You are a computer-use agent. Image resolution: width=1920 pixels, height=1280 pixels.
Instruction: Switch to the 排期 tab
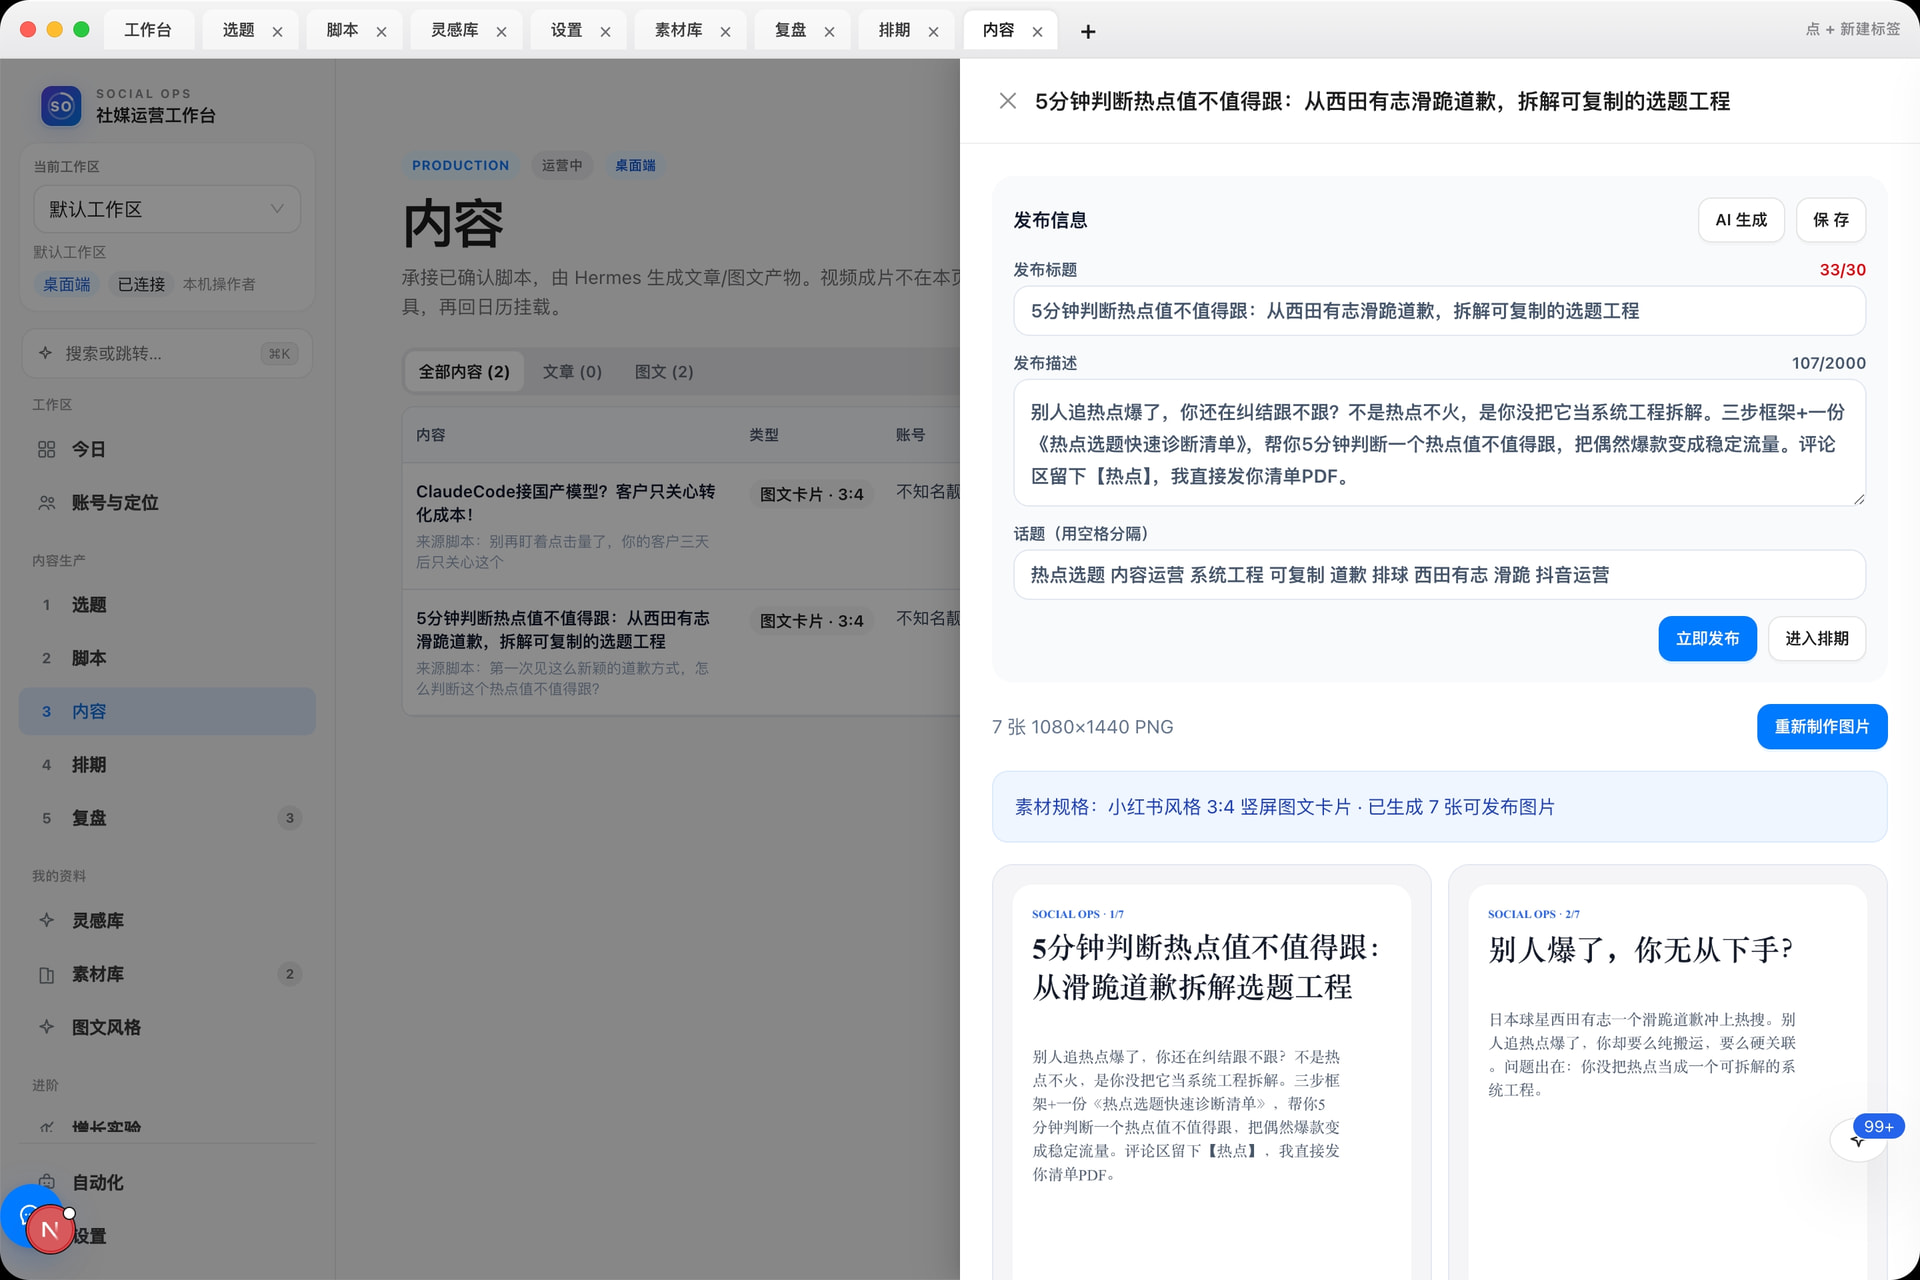894,30
